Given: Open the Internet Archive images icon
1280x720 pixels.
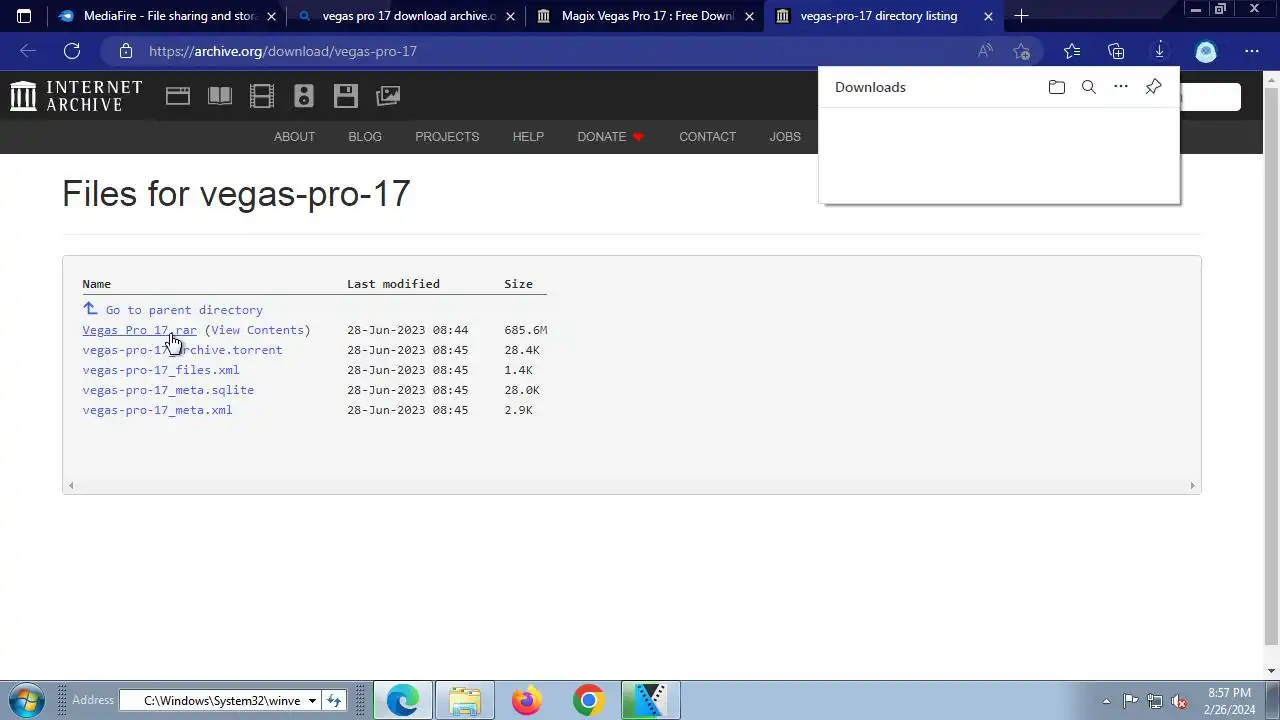Looking at the screenshot, I should (388, 96).
